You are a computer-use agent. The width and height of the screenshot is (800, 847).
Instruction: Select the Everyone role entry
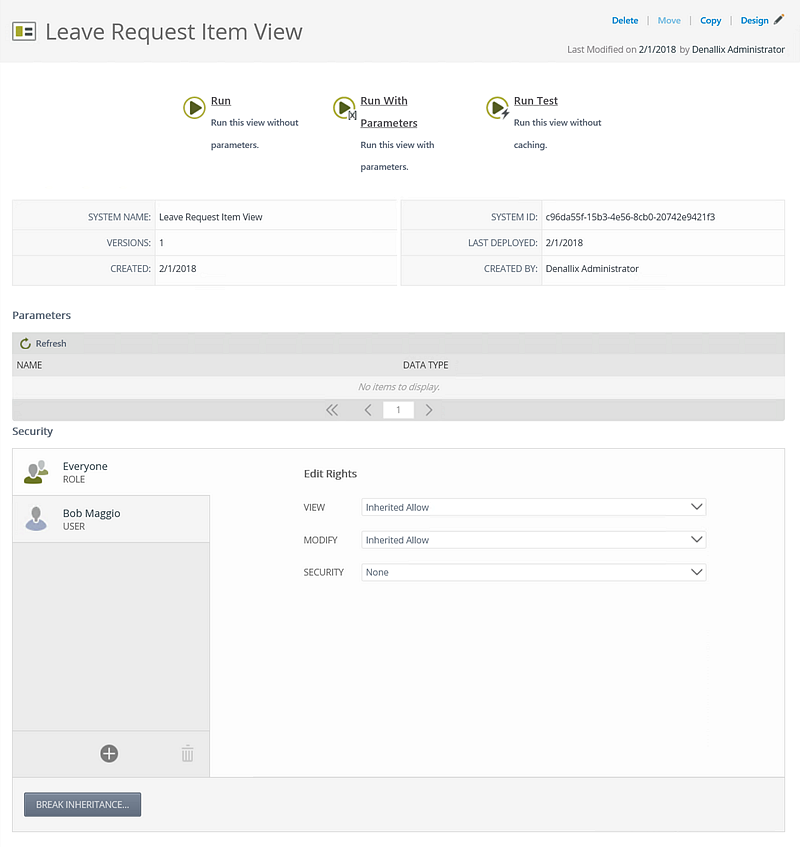(111, 472)
